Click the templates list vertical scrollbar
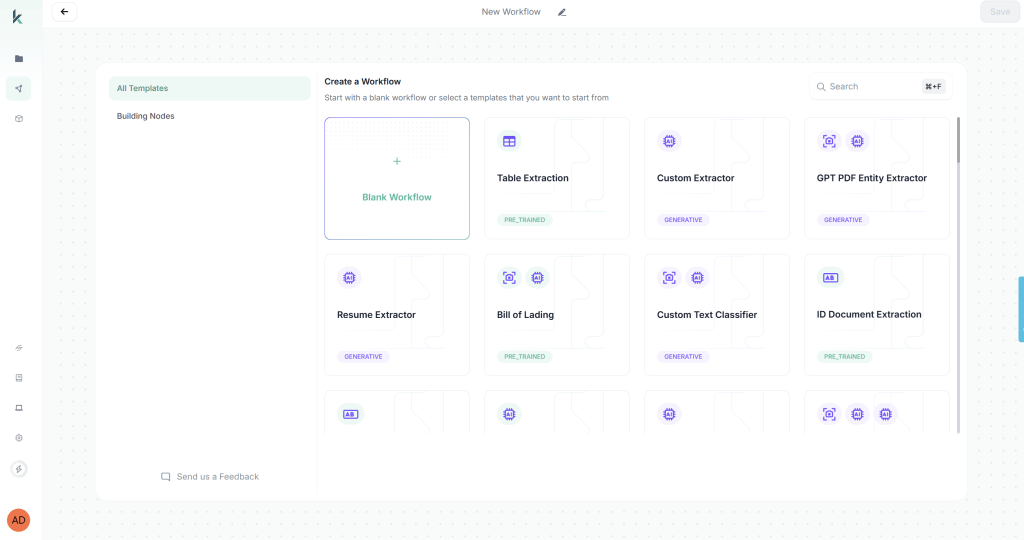This screenshot has height=540, width=1024. [958, 140]
